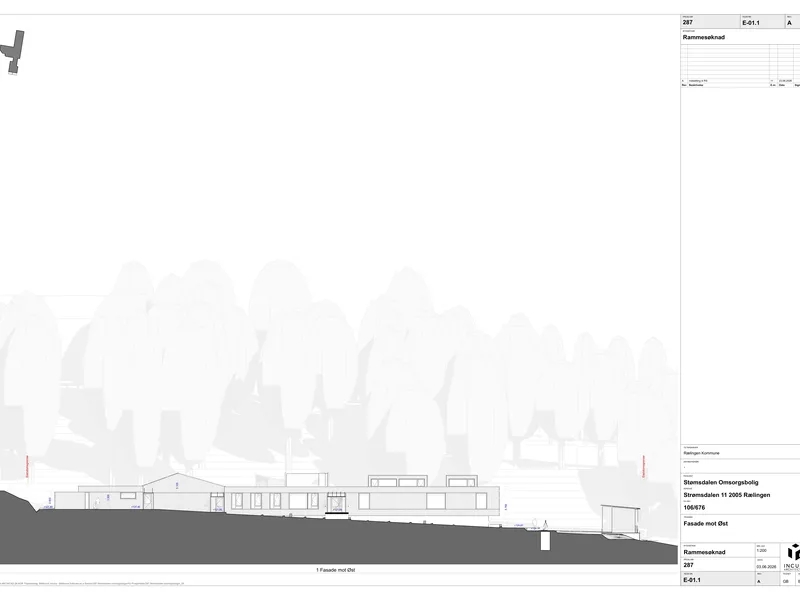Click the white foundation rectangle in the ground
800x600 pixels.
(545, 541)
